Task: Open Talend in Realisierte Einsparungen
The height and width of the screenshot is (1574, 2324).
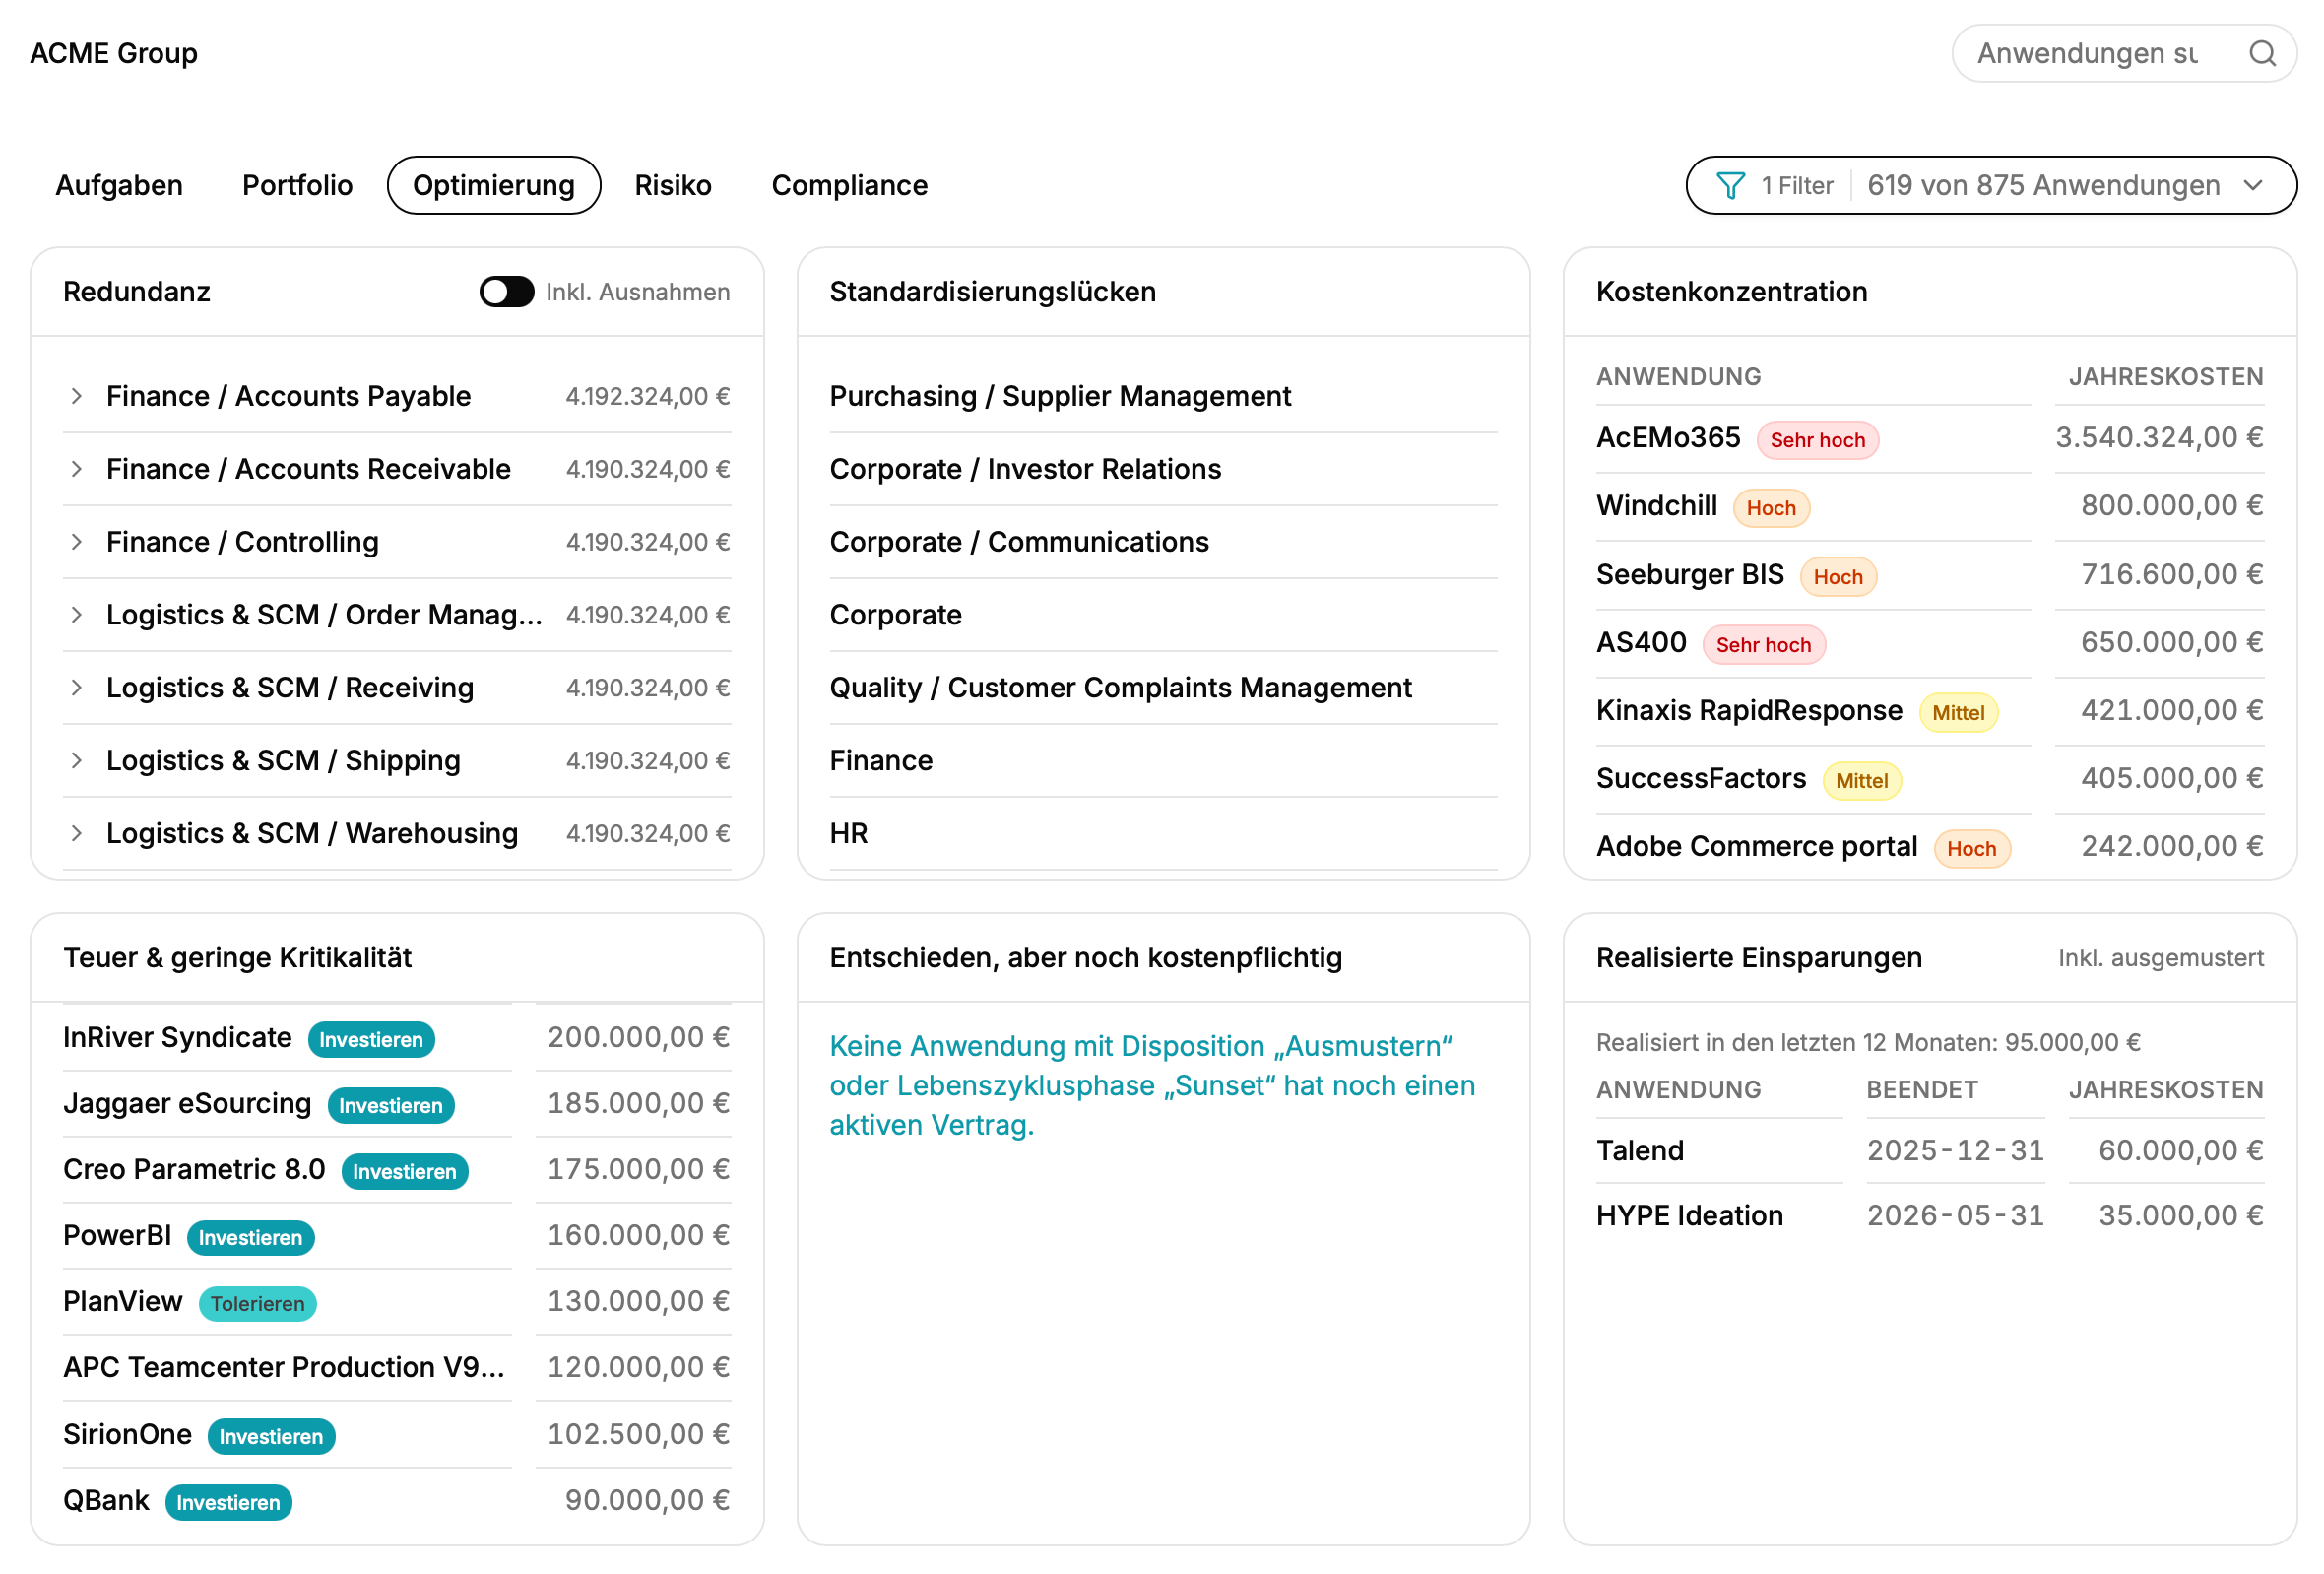Action: (1639, 1151)
